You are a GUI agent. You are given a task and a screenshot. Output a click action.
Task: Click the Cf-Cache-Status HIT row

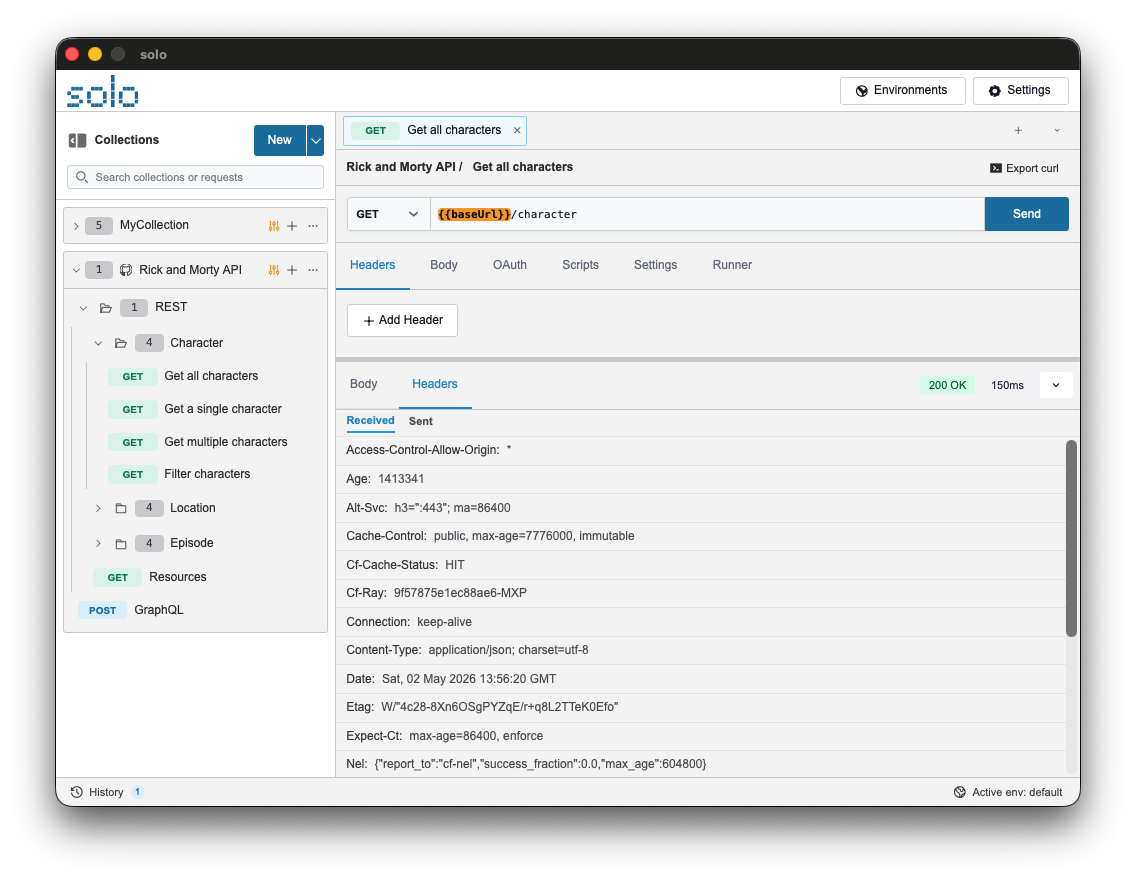pyautogui.click(x=701, y=565)
